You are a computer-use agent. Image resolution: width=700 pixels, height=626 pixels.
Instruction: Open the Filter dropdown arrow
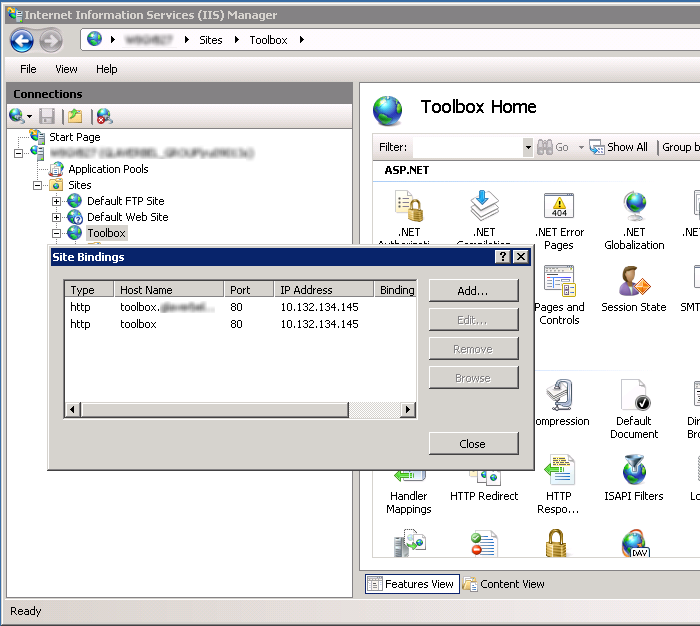tap(528, 147)
